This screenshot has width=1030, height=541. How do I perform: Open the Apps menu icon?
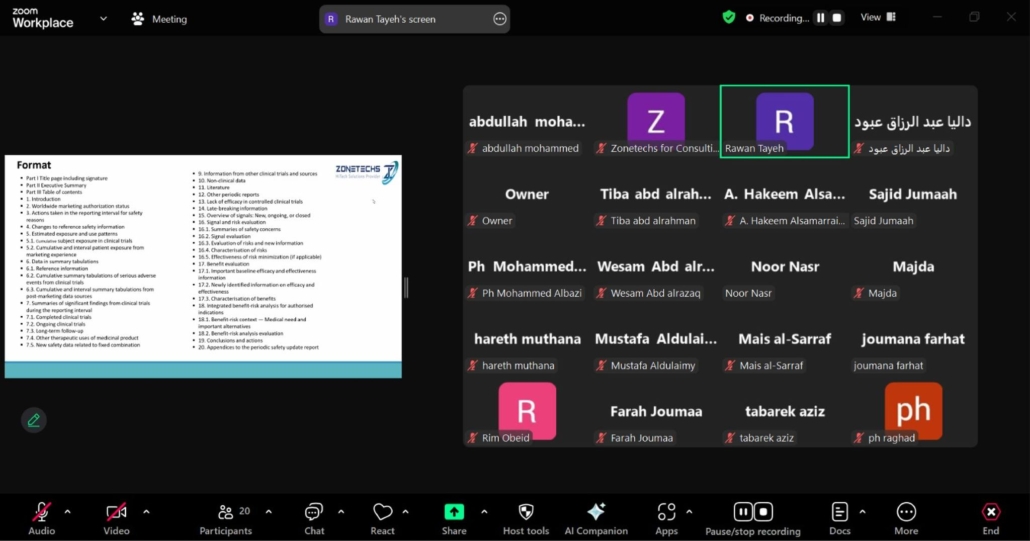pos(666,516)
